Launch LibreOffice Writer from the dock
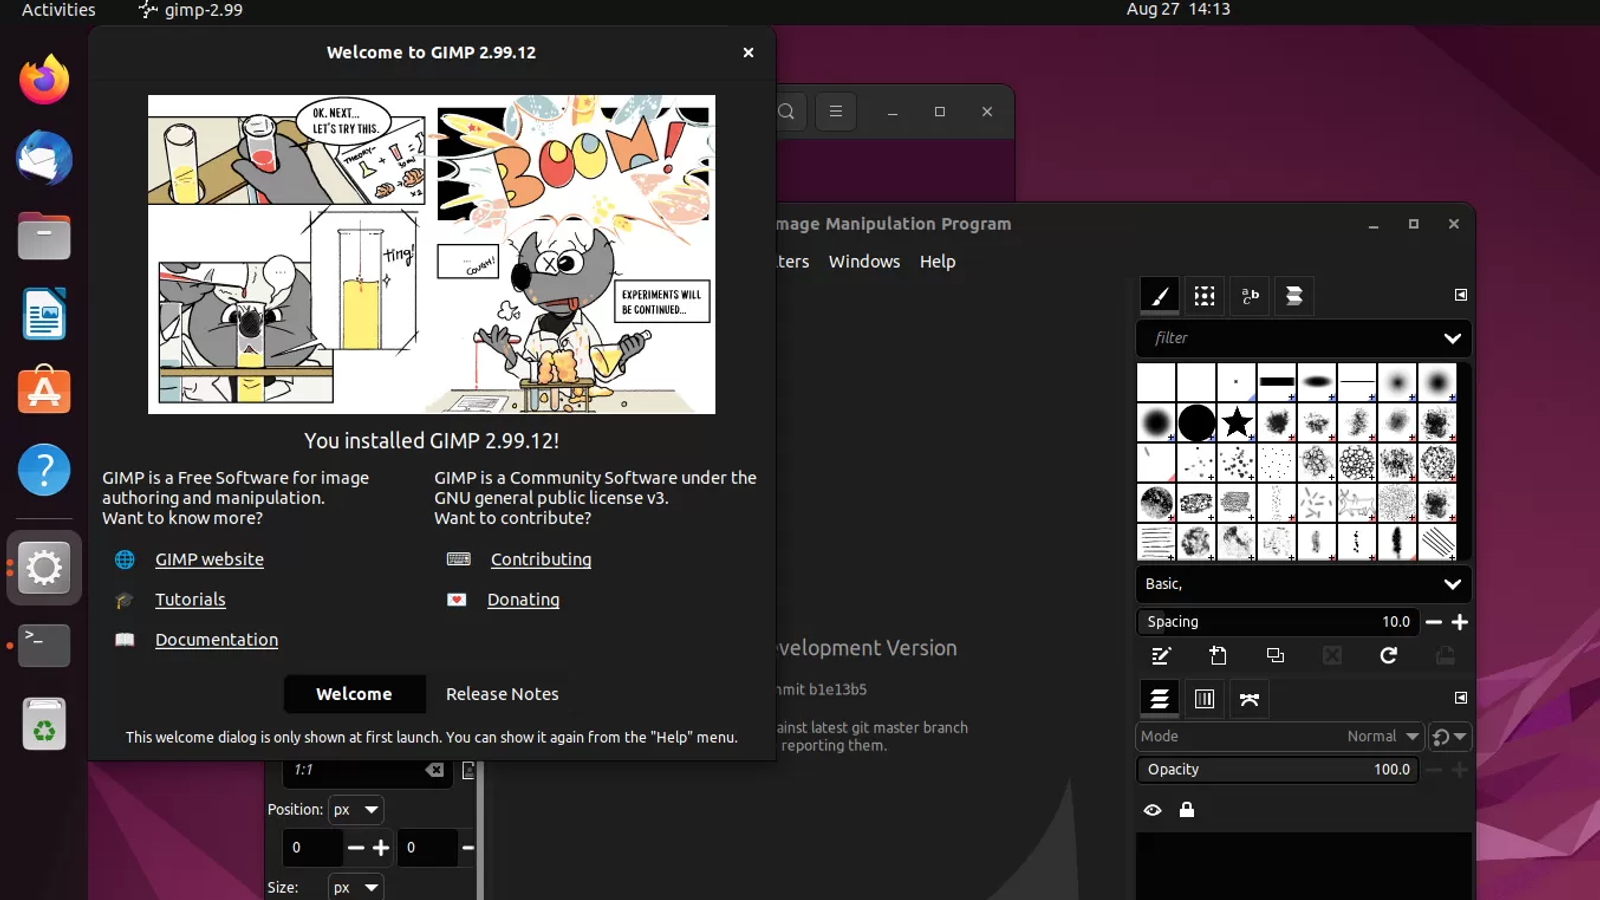The image size is (1600, 900). coord(44,314)
